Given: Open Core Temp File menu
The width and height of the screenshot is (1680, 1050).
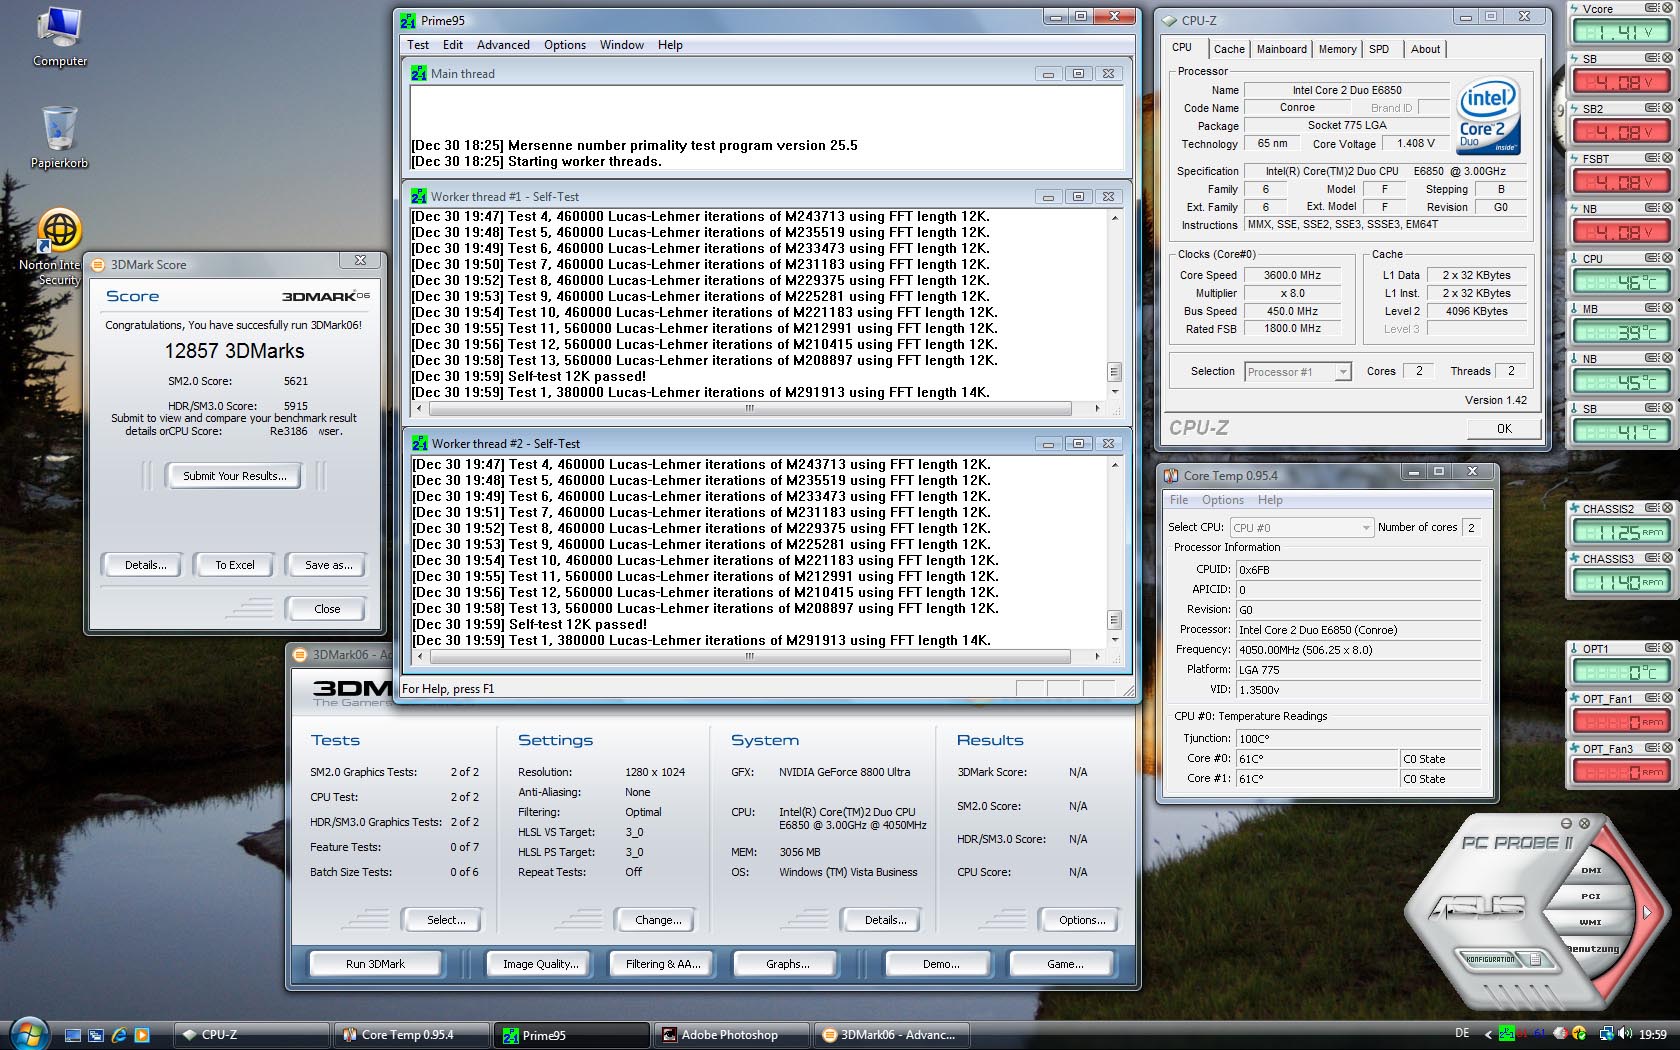Looking at the screenshot, I should click(1179, 500).
